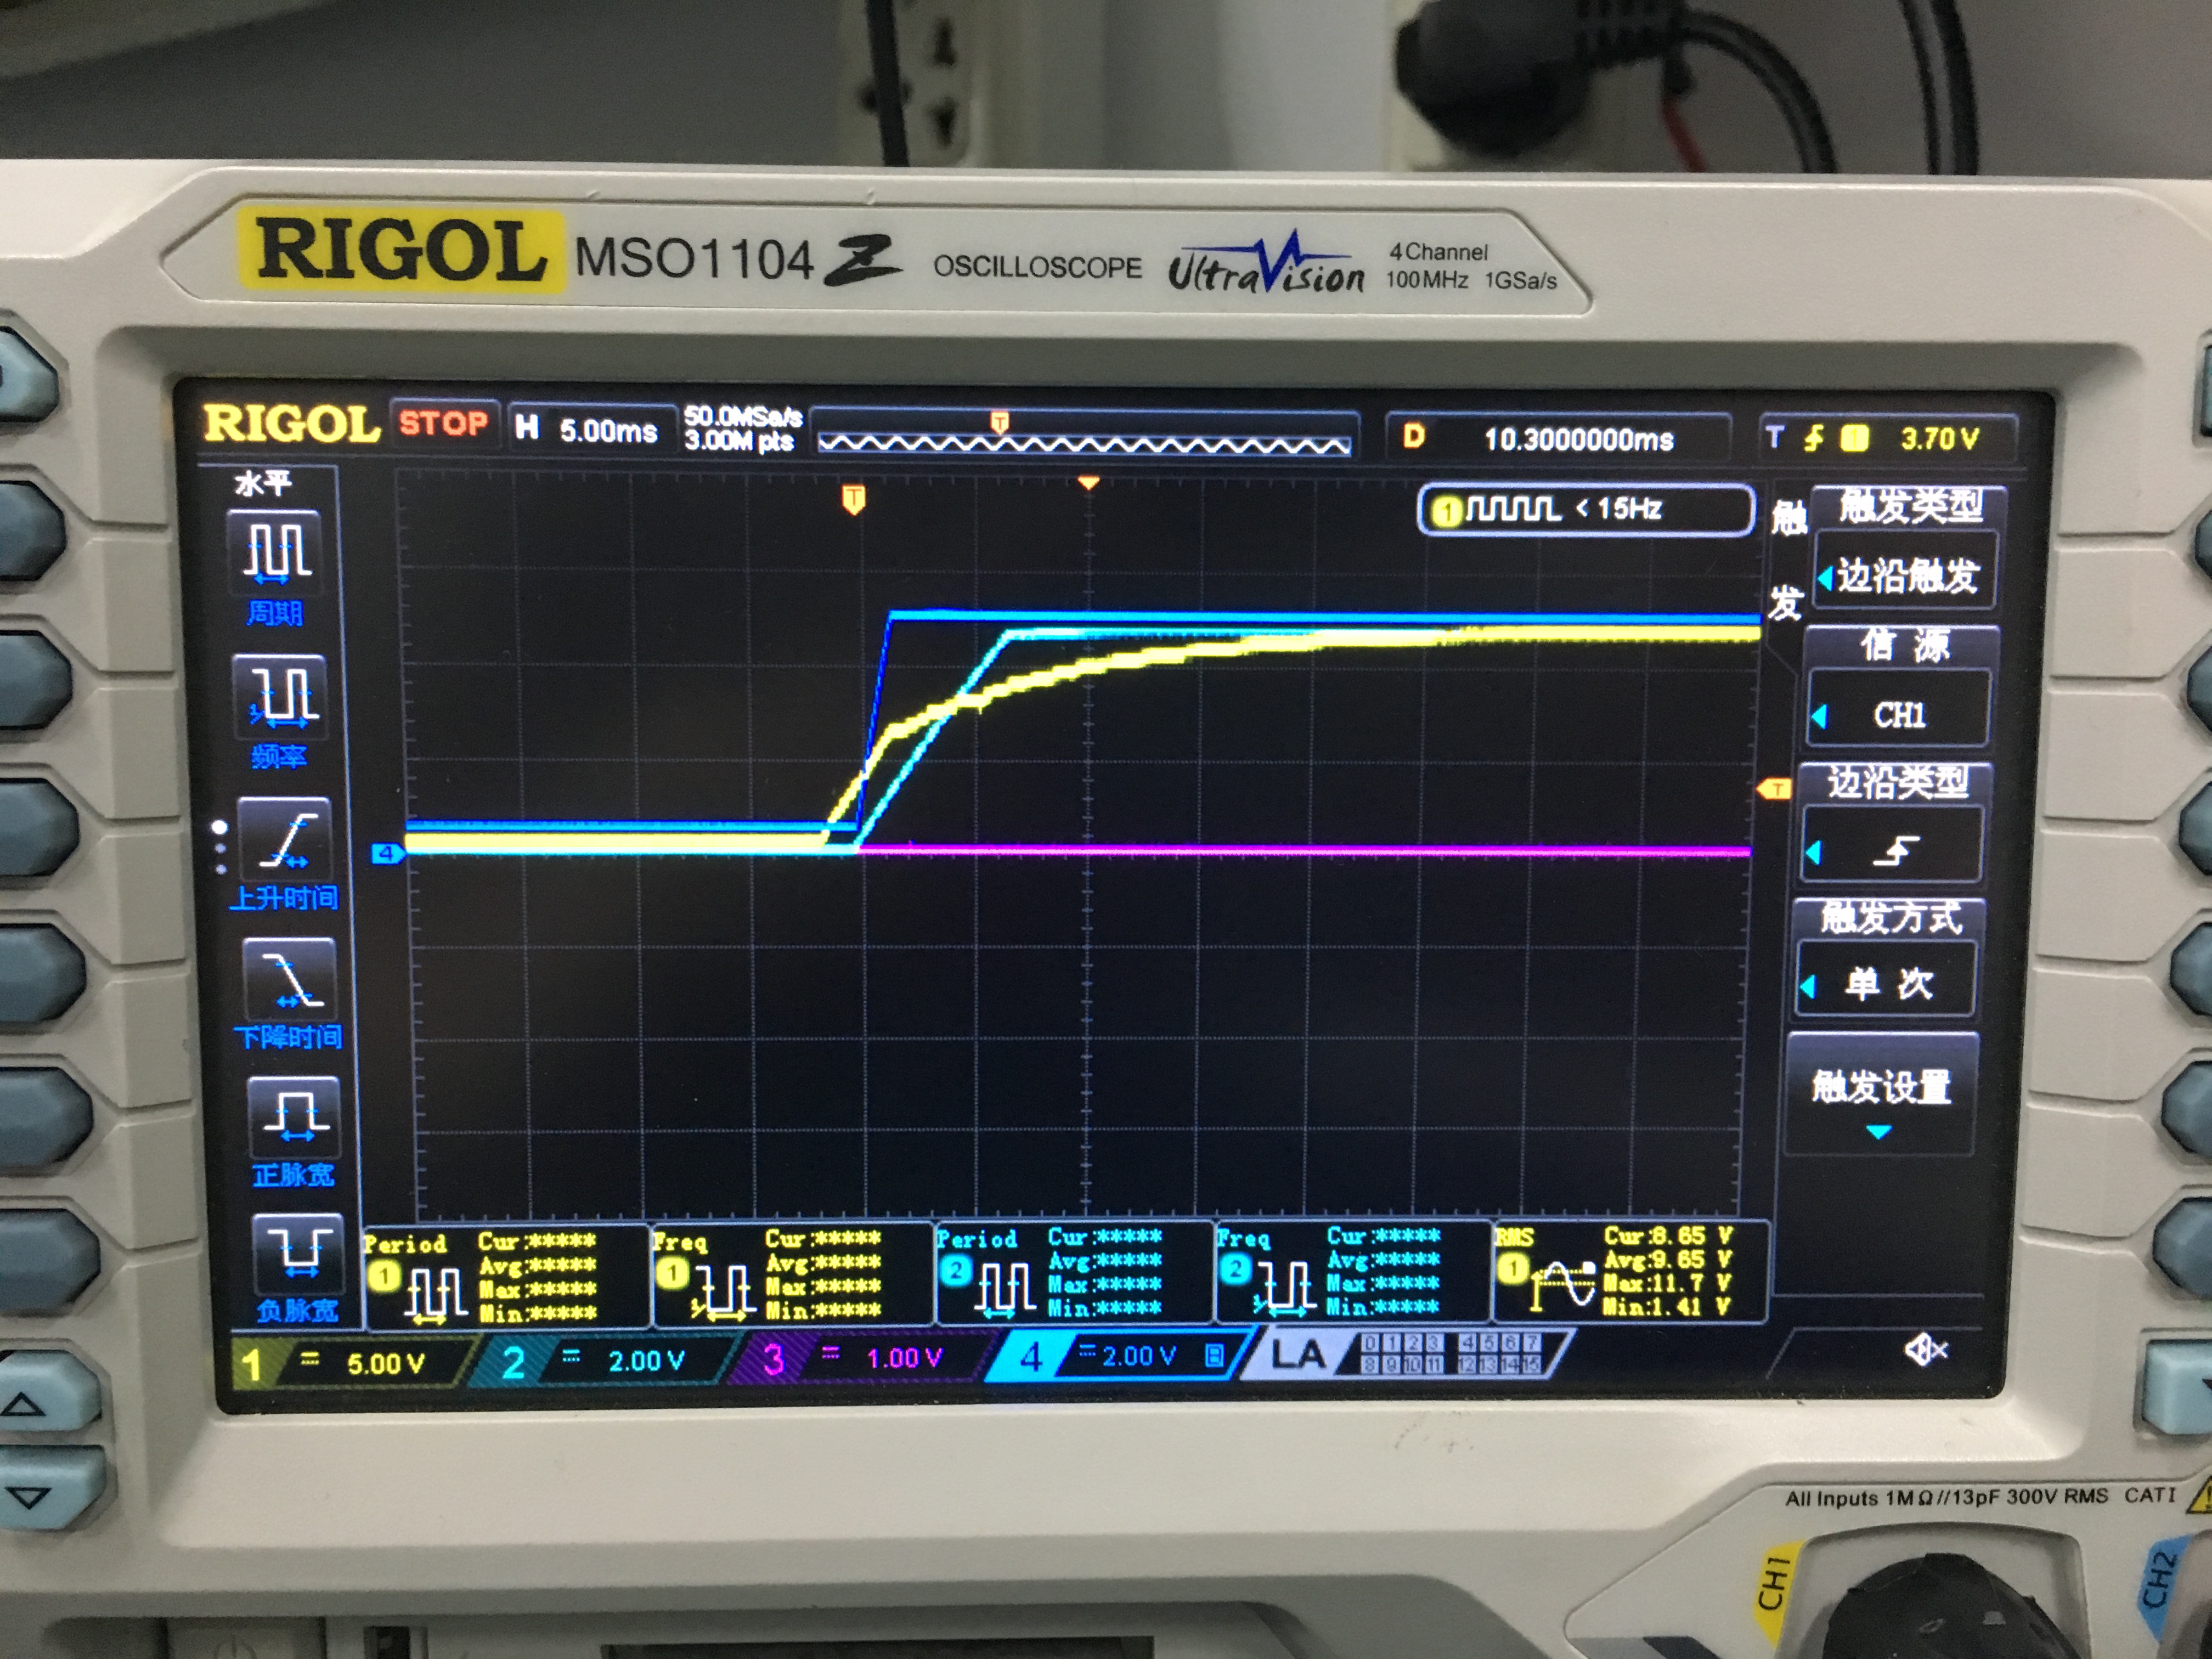Select the Period (周期) measurement icon

point(276,551)
